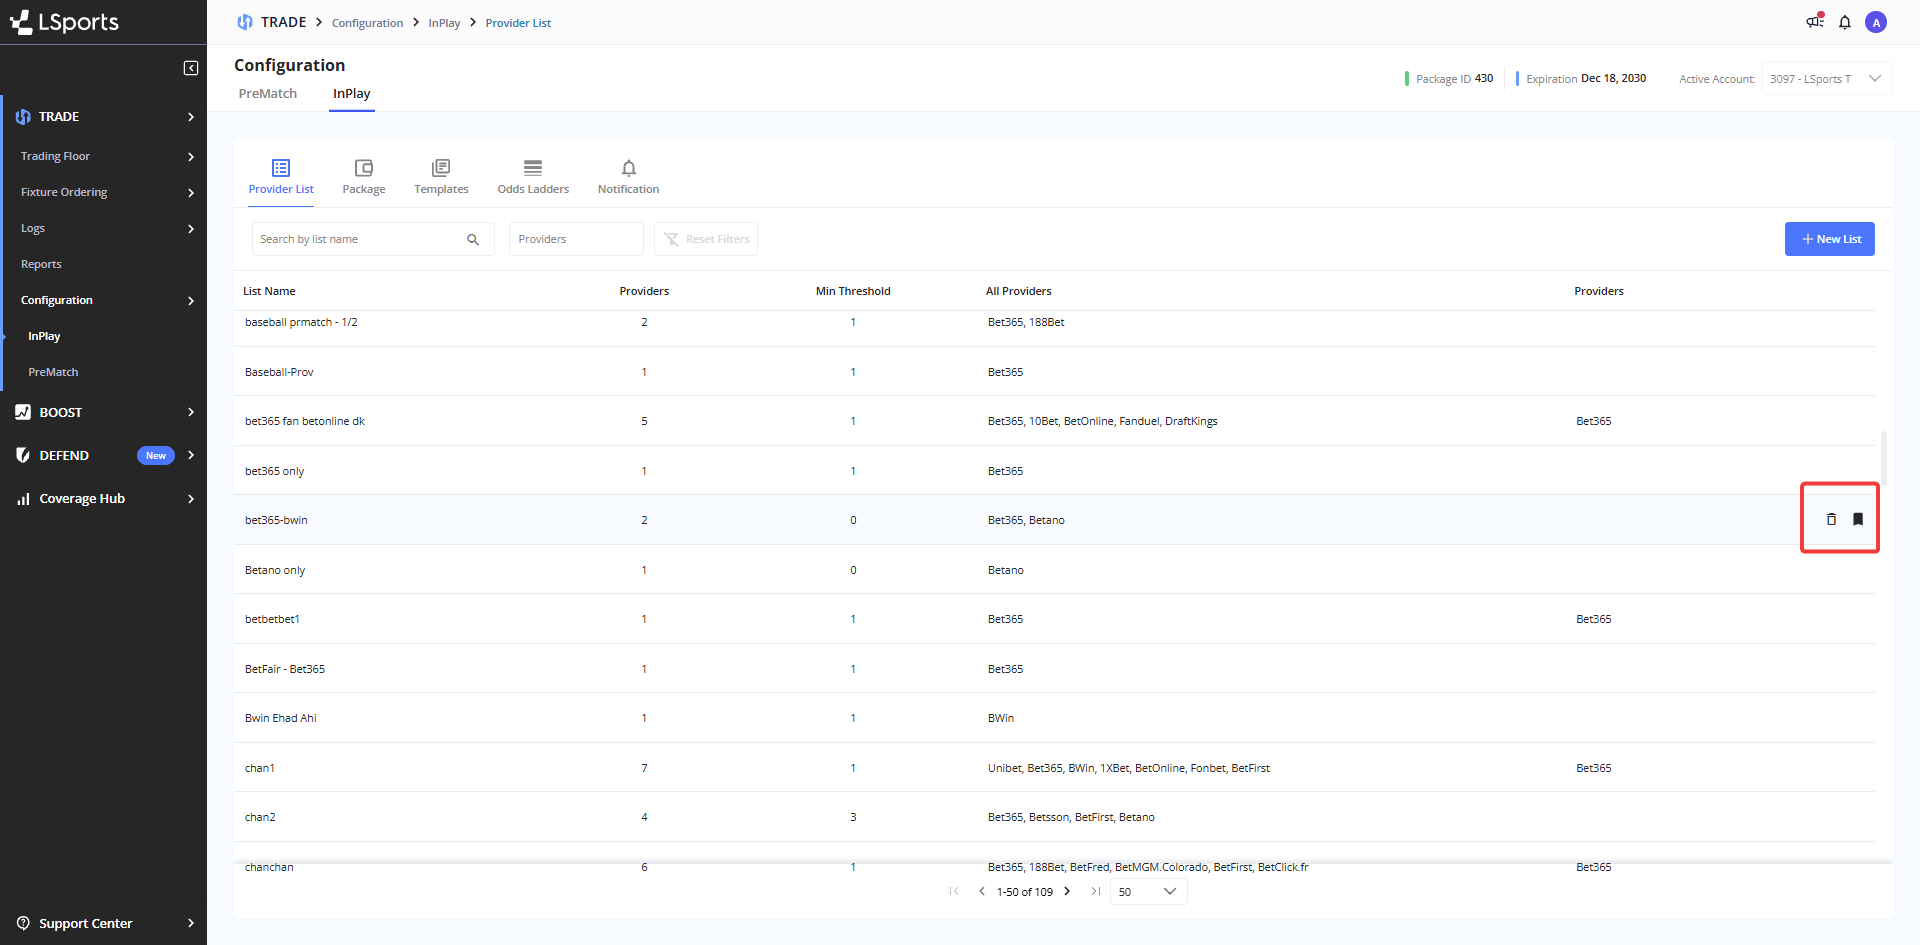This screenshot has height=945, width=1920.
Task: Open the Odds Ladders section
Action: coord(533,177)
